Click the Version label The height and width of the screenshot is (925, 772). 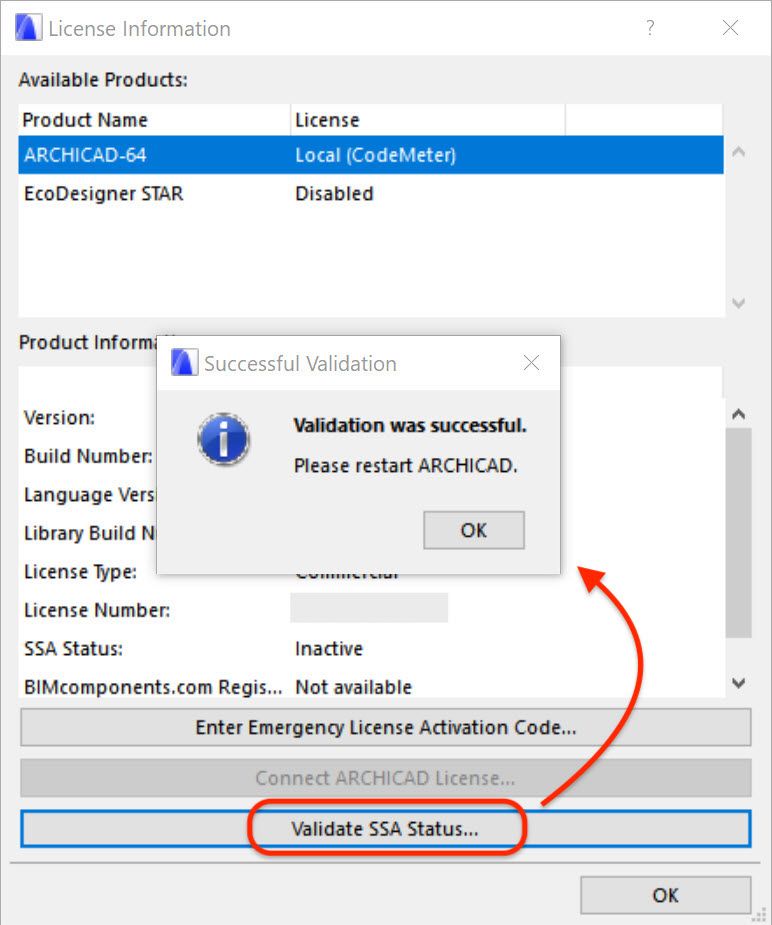[x=59, y=418]
